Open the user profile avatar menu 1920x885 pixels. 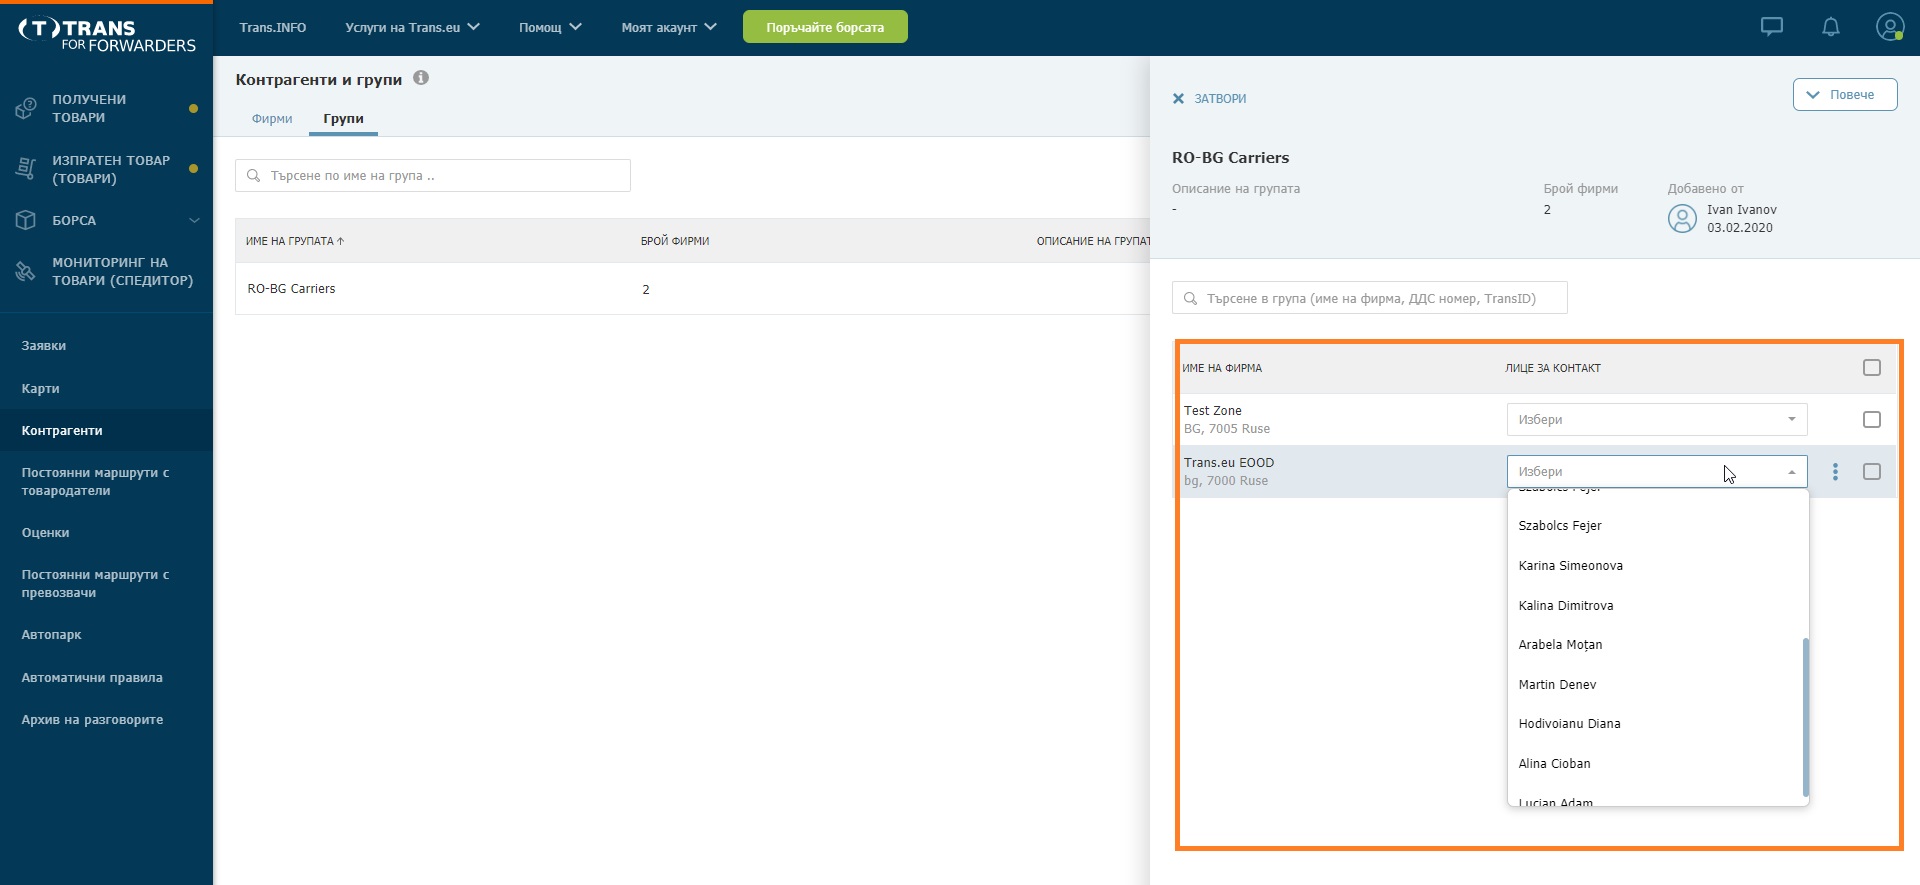1889,27
